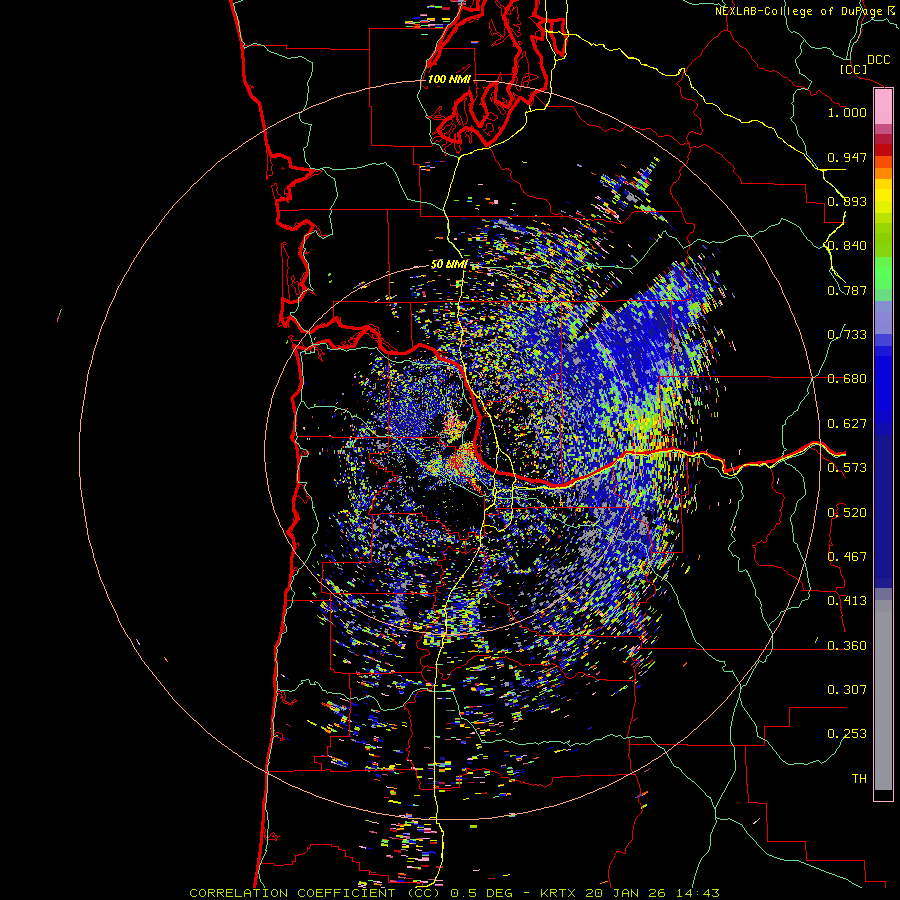Click the 20 JAN 26 date in the caption
This screenshot has height=900, width=900.
click(627, 893)
